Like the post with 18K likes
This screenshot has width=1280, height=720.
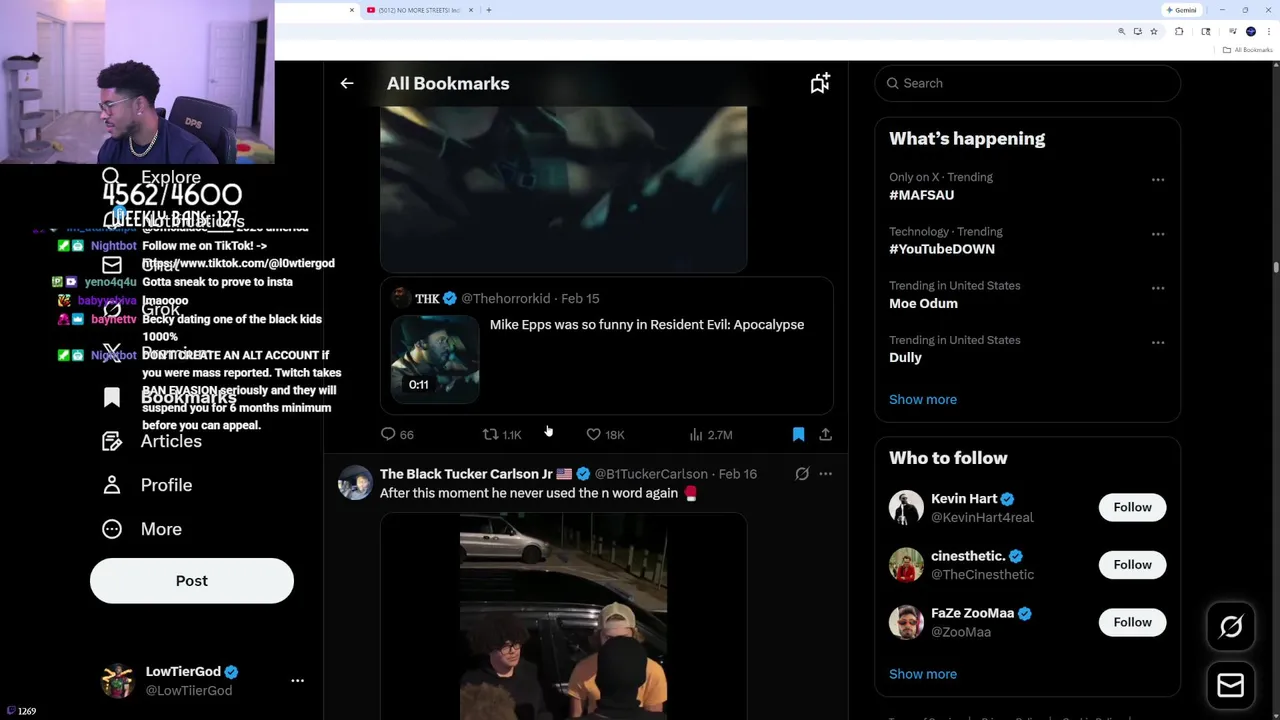(605, 435)
